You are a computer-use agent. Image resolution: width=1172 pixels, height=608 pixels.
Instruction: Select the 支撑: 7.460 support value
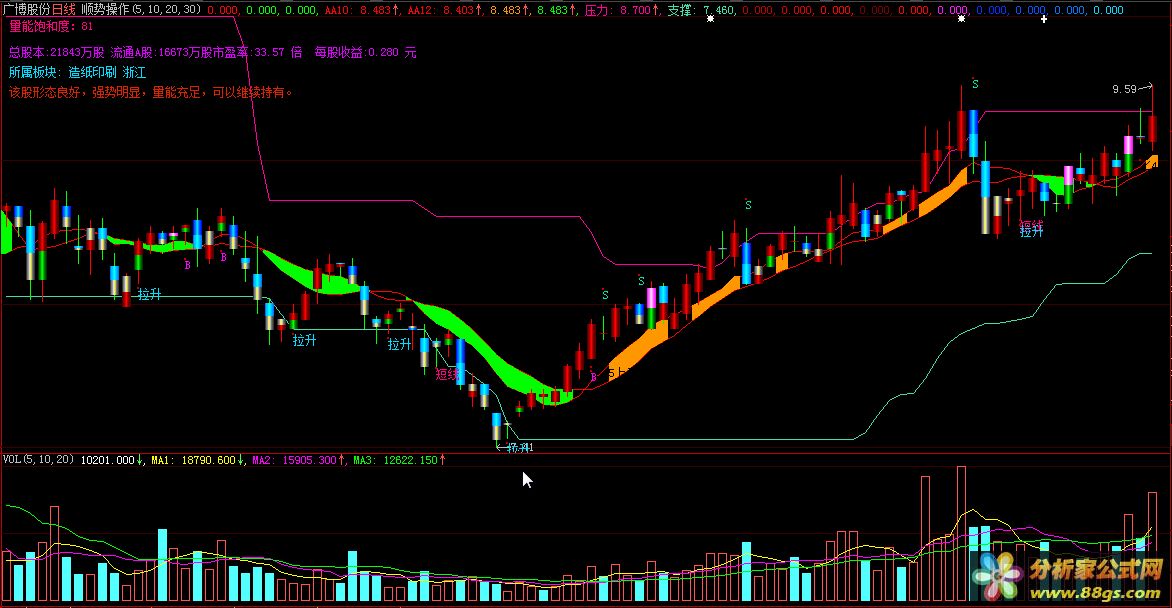tap(701, 10)
